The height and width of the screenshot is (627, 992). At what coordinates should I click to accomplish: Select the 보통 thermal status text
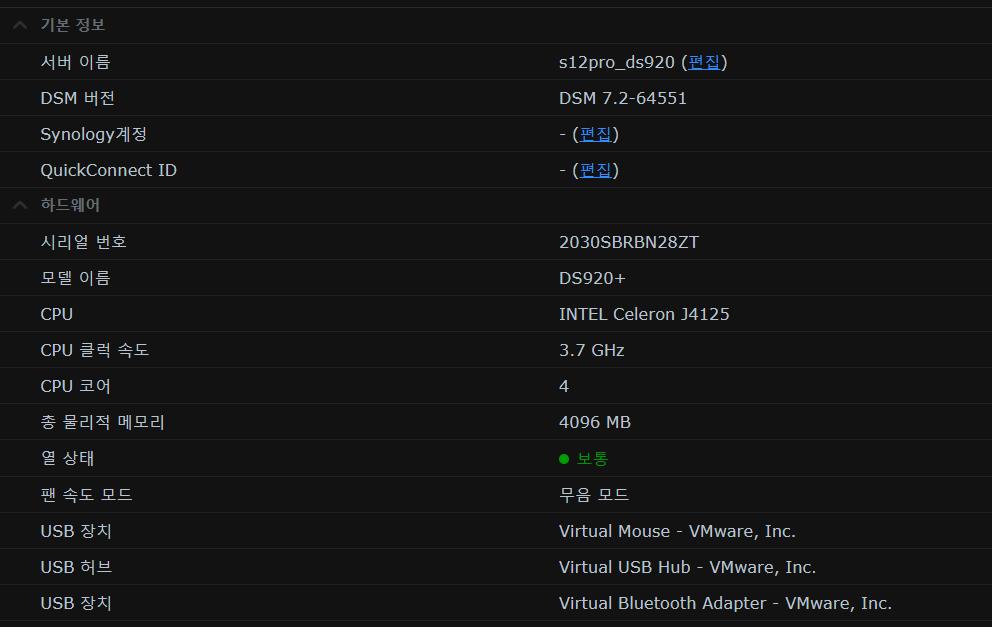(x=592, y=459)
